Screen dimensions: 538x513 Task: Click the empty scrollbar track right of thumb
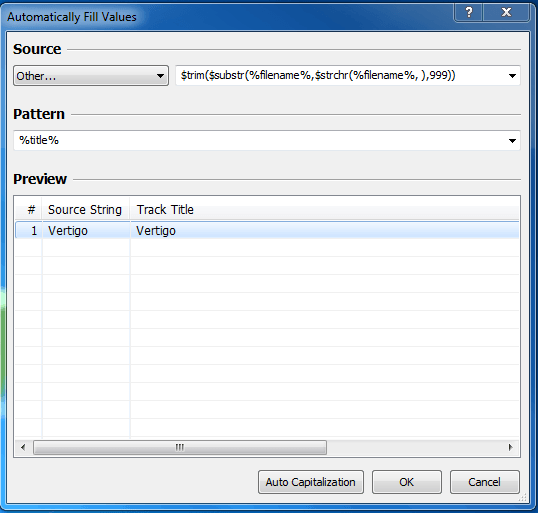pos(414,447)
